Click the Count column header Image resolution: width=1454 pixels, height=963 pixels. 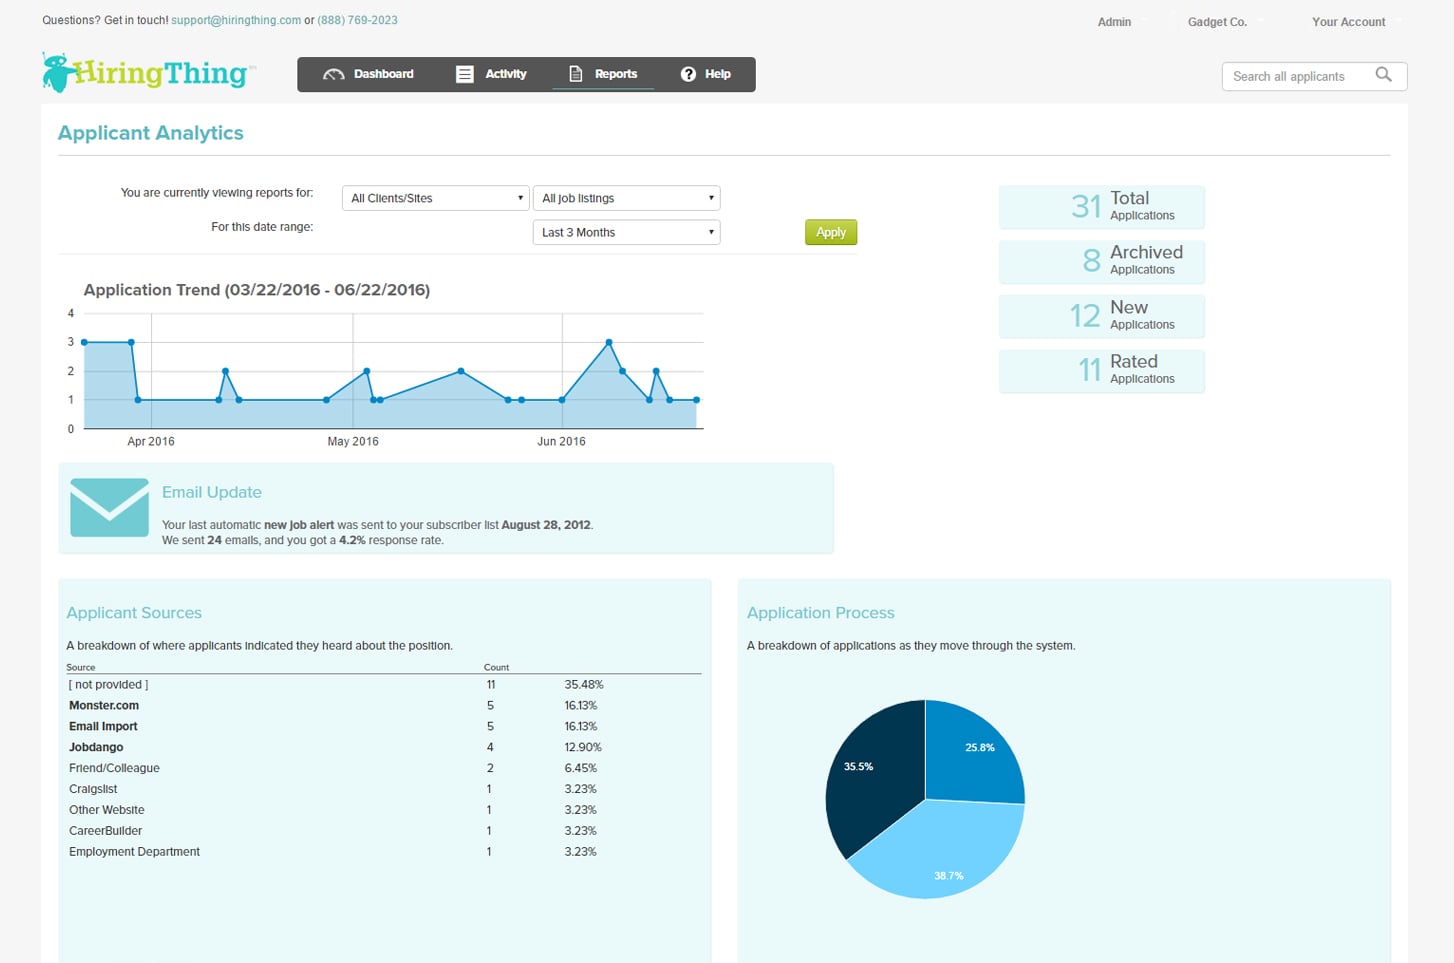click(x=496, y=667)
